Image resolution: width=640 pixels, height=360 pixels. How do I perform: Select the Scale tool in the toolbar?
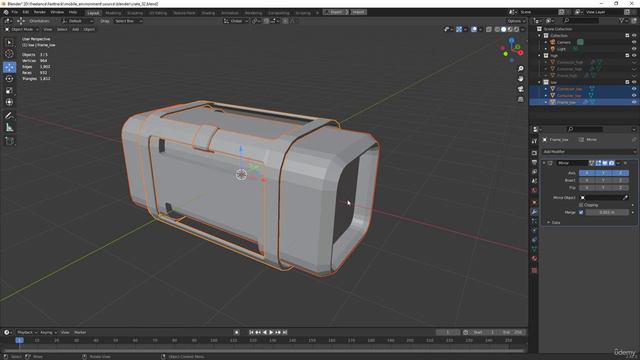pyautogui.click(x=9, y=91)
